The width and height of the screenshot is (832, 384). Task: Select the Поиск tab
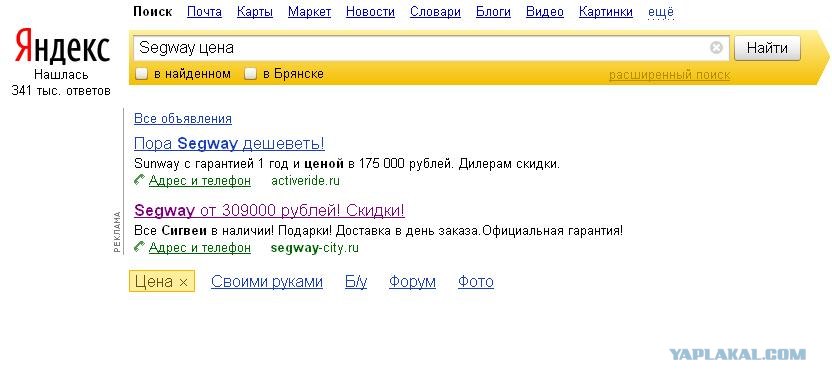point(153,12)
